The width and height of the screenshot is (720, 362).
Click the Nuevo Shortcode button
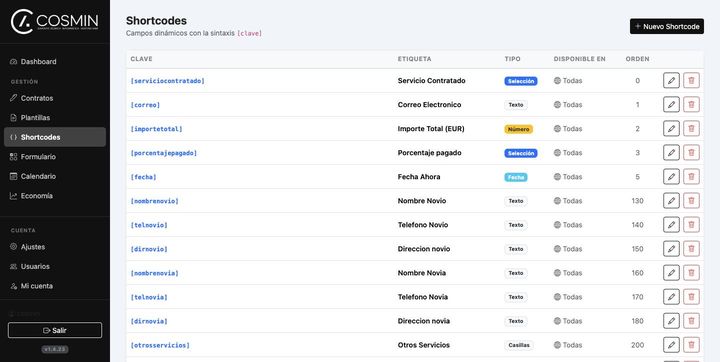tap(667, 26)
